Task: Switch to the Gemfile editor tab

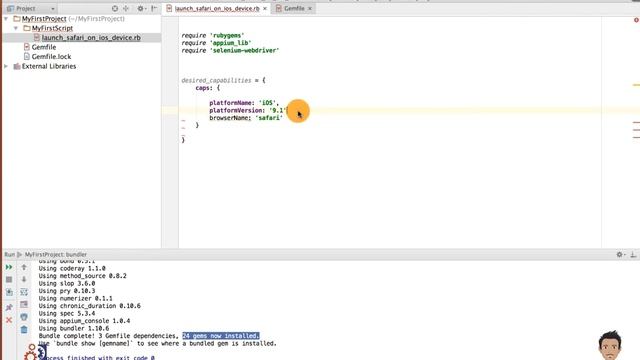Action: 294,8
